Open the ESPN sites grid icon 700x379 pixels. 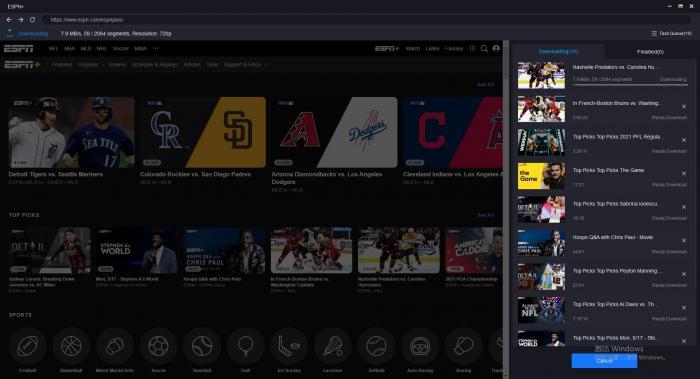coord(472,48)
